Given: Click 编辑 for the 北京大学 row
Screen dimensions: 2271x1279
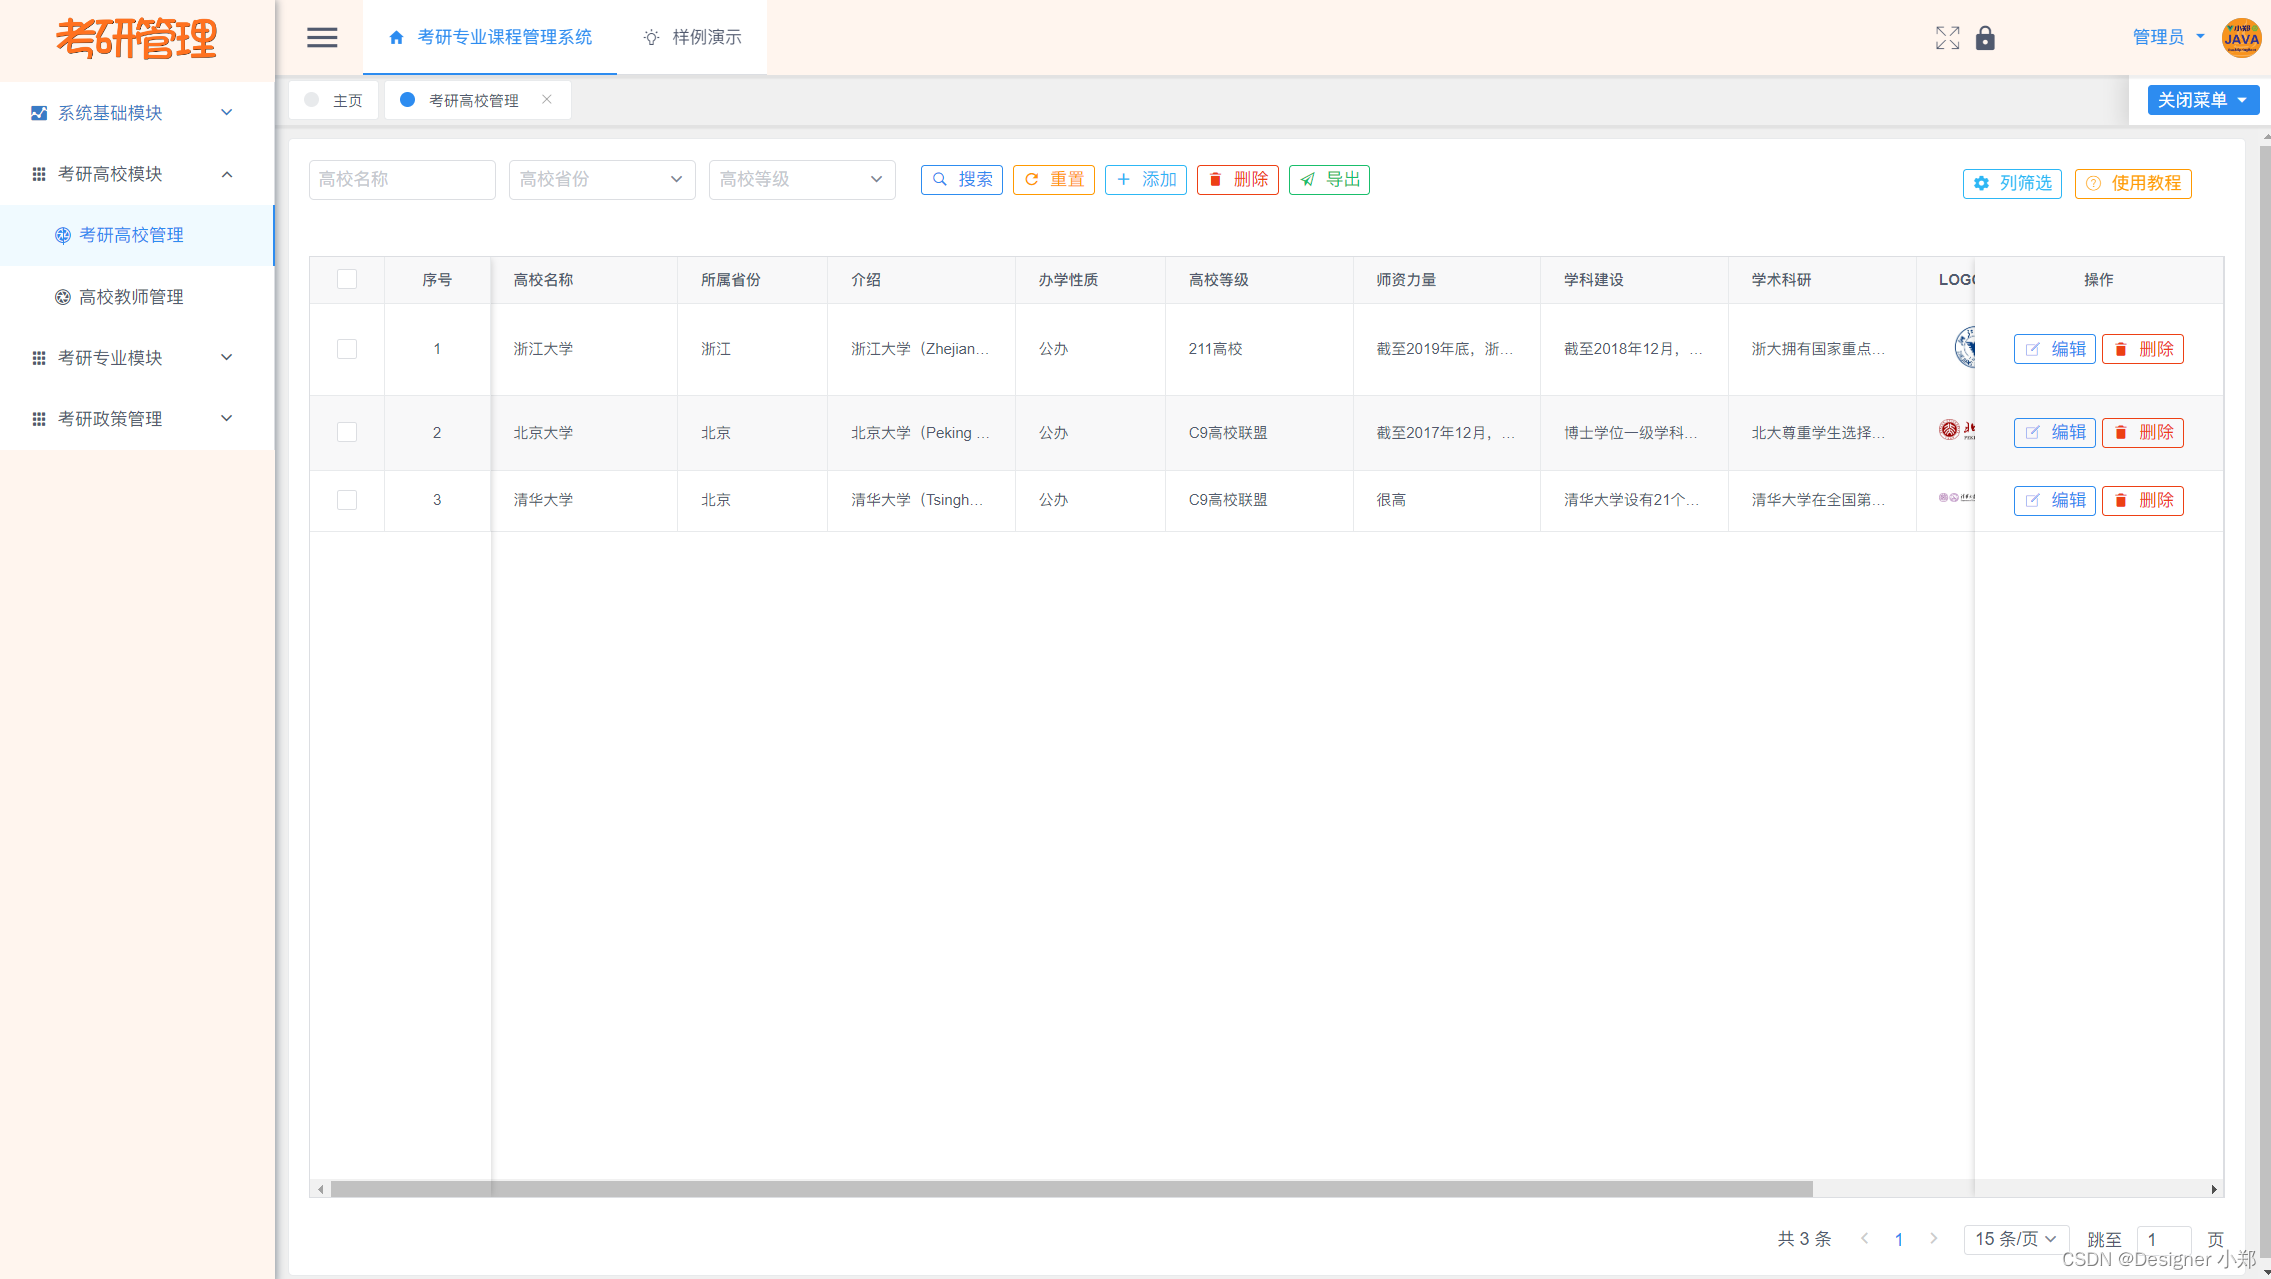Looking at the screenshot, I should click(2054, 432).
